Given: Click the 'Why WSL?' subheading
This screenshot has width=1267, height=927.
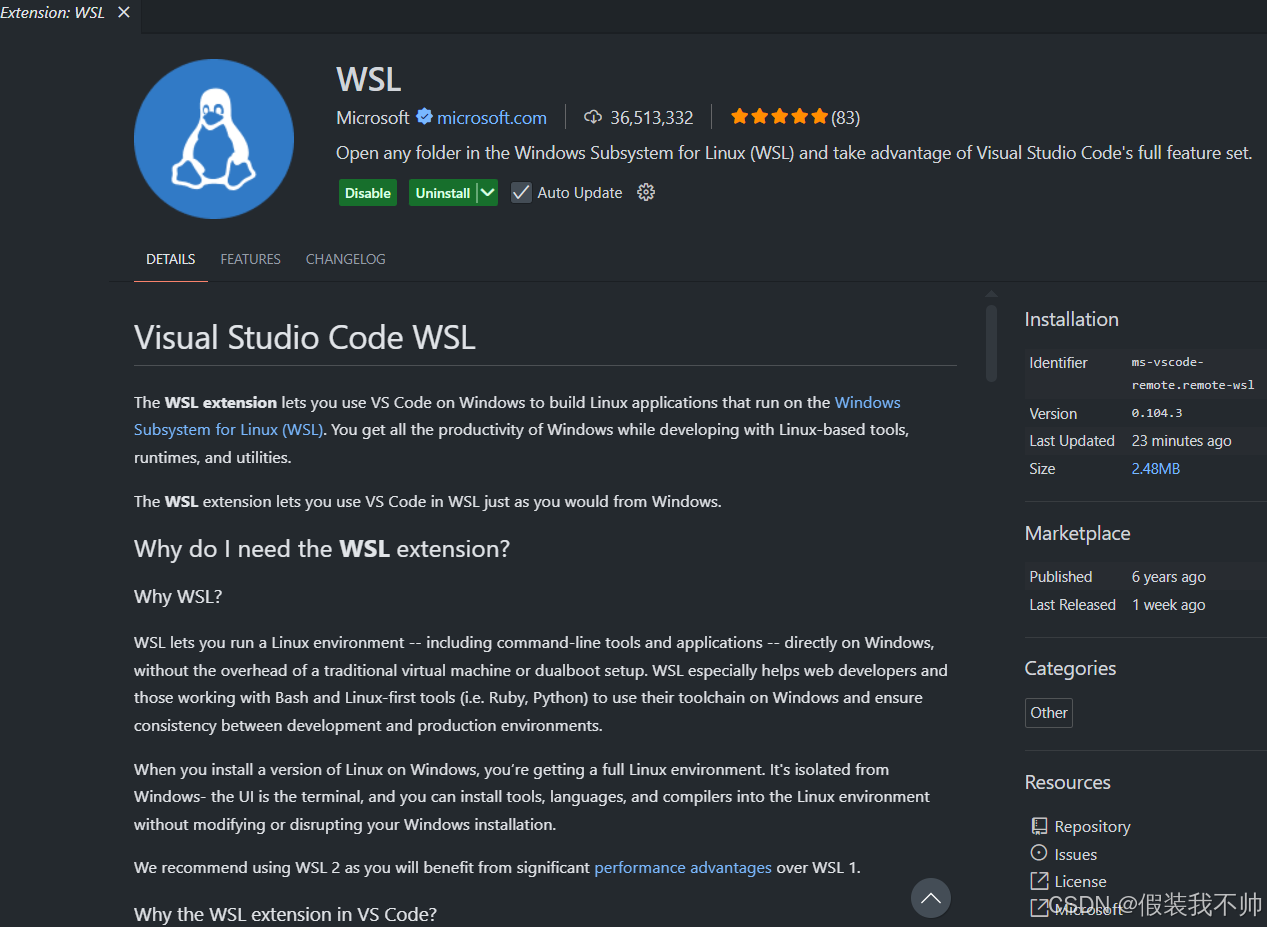Looking at the screenshot, I should [178, 596].
